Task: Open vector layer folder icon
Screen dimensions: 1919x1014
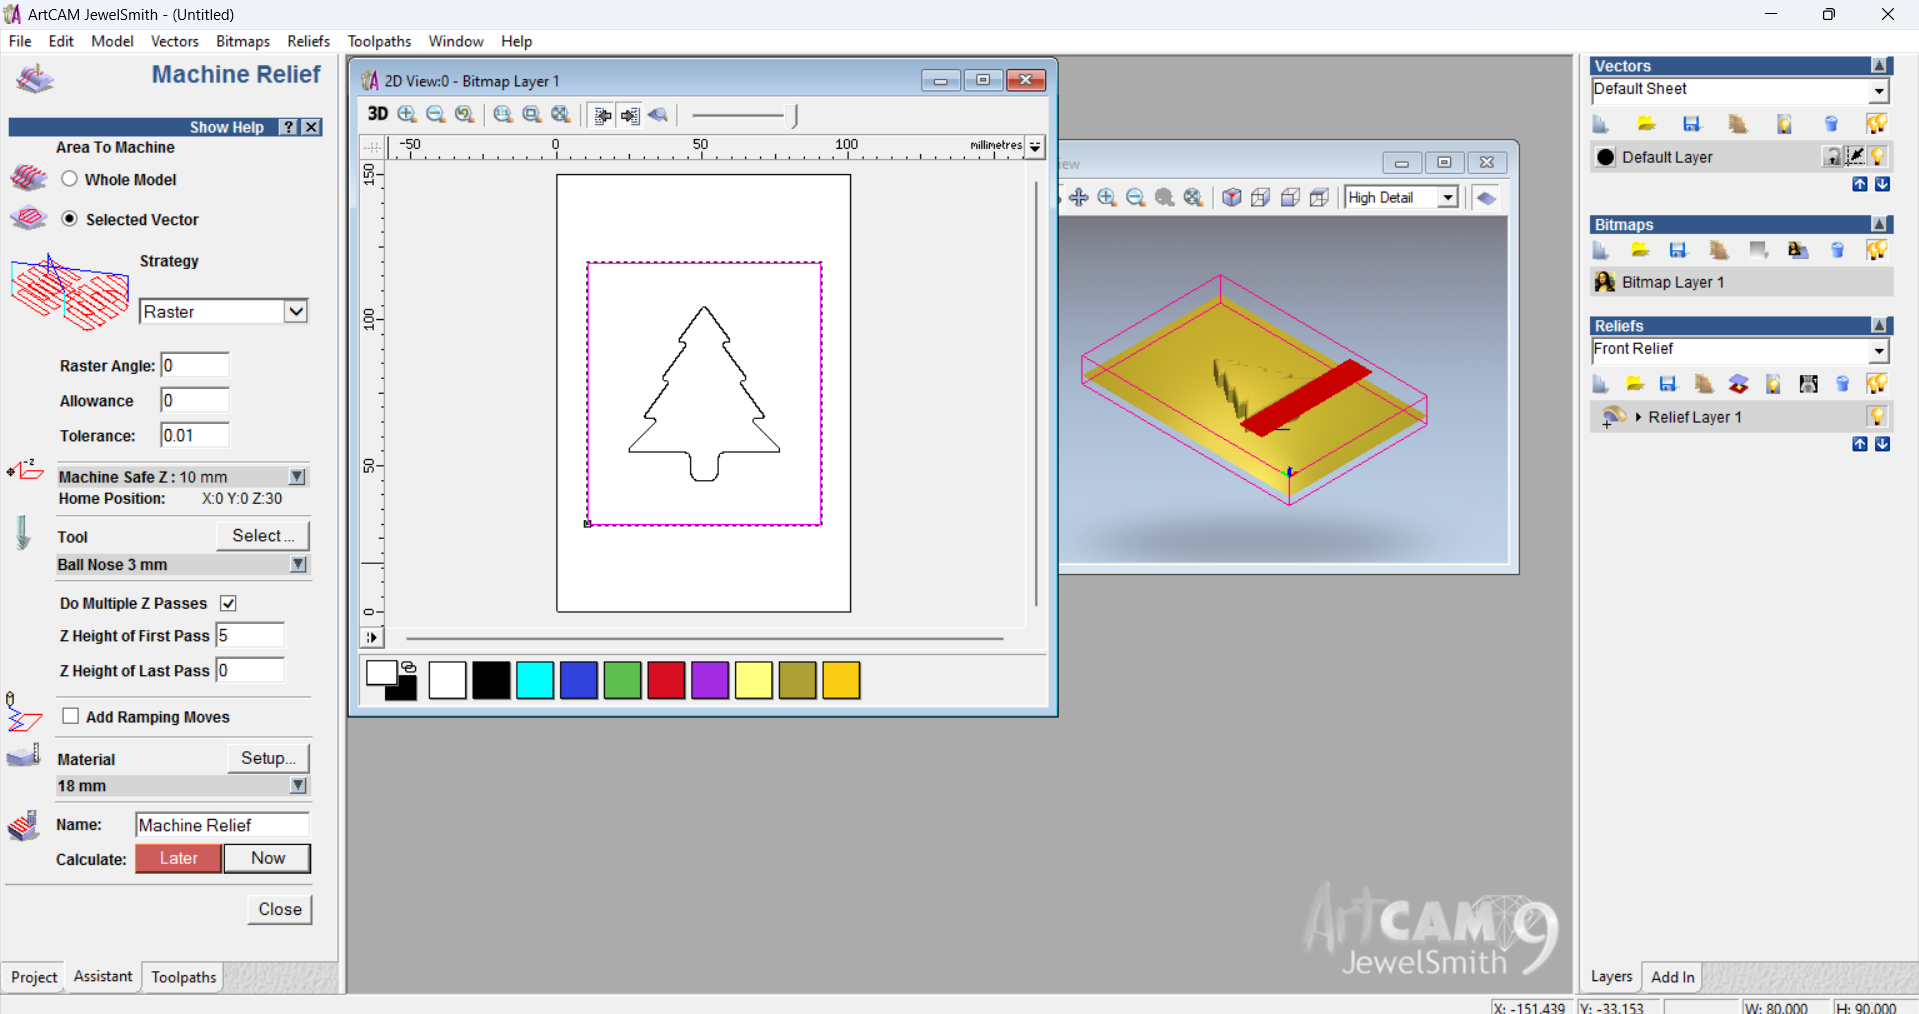Action: coord(1646,124)
